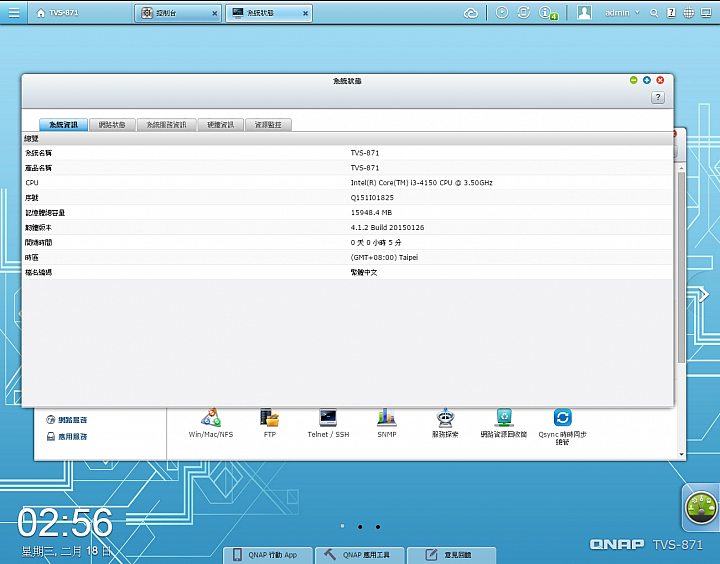Select 網路服務 in control panel sidebar
Image resolution: width=720 pixels, height=564 pixels.
[x=67, y=420]
